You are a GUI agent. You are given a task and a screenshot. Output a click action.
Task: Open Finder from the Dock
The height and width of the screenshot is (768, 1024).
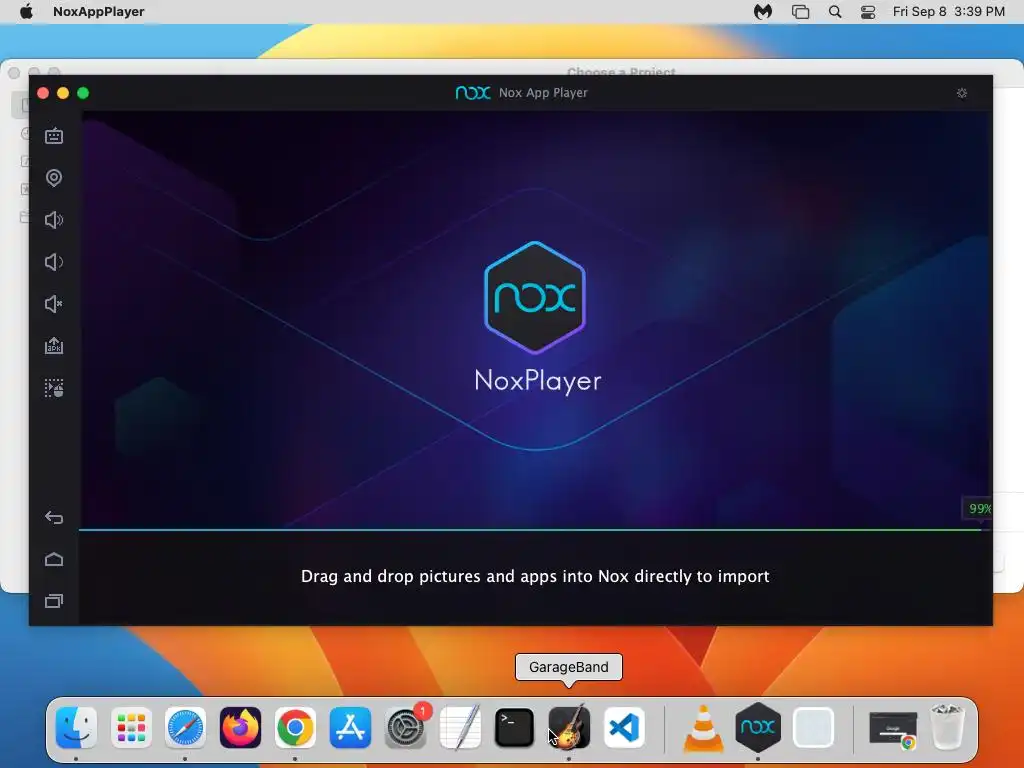point(76,727)
